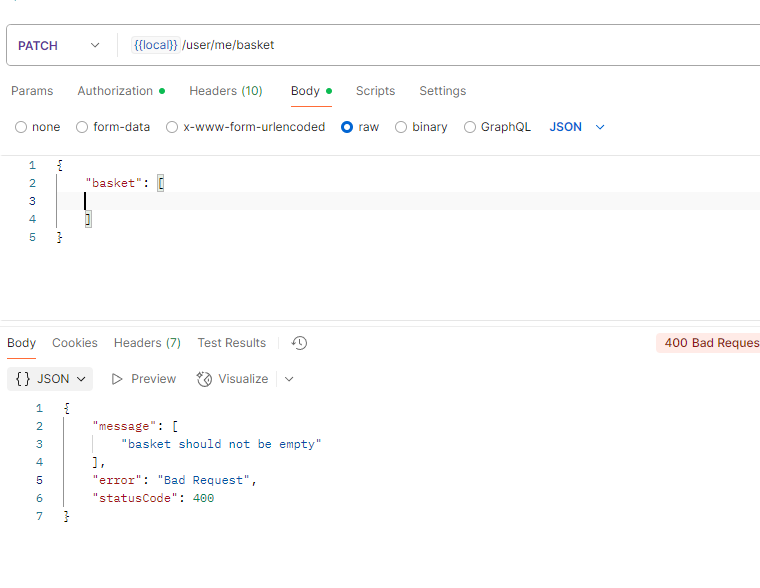Click the /user/me/basket URL path
Screen dimensions: 760x588
click(228, 45)
